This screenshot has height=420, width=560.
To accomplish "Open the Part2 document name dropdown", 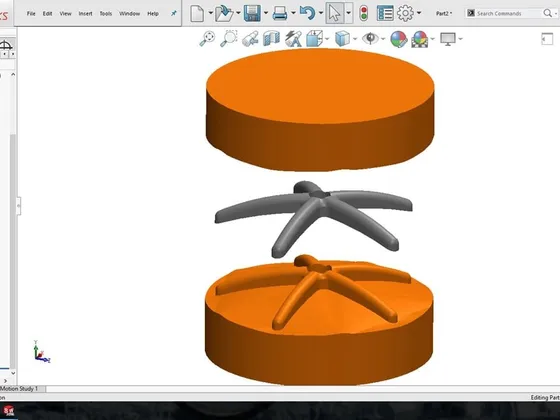I will pos(444,14).
